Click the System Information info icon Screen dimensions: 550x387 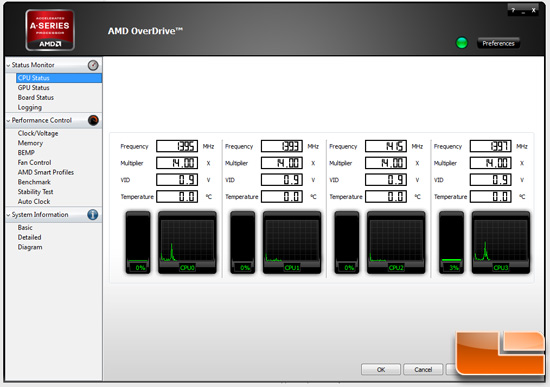tap(93, 215)
